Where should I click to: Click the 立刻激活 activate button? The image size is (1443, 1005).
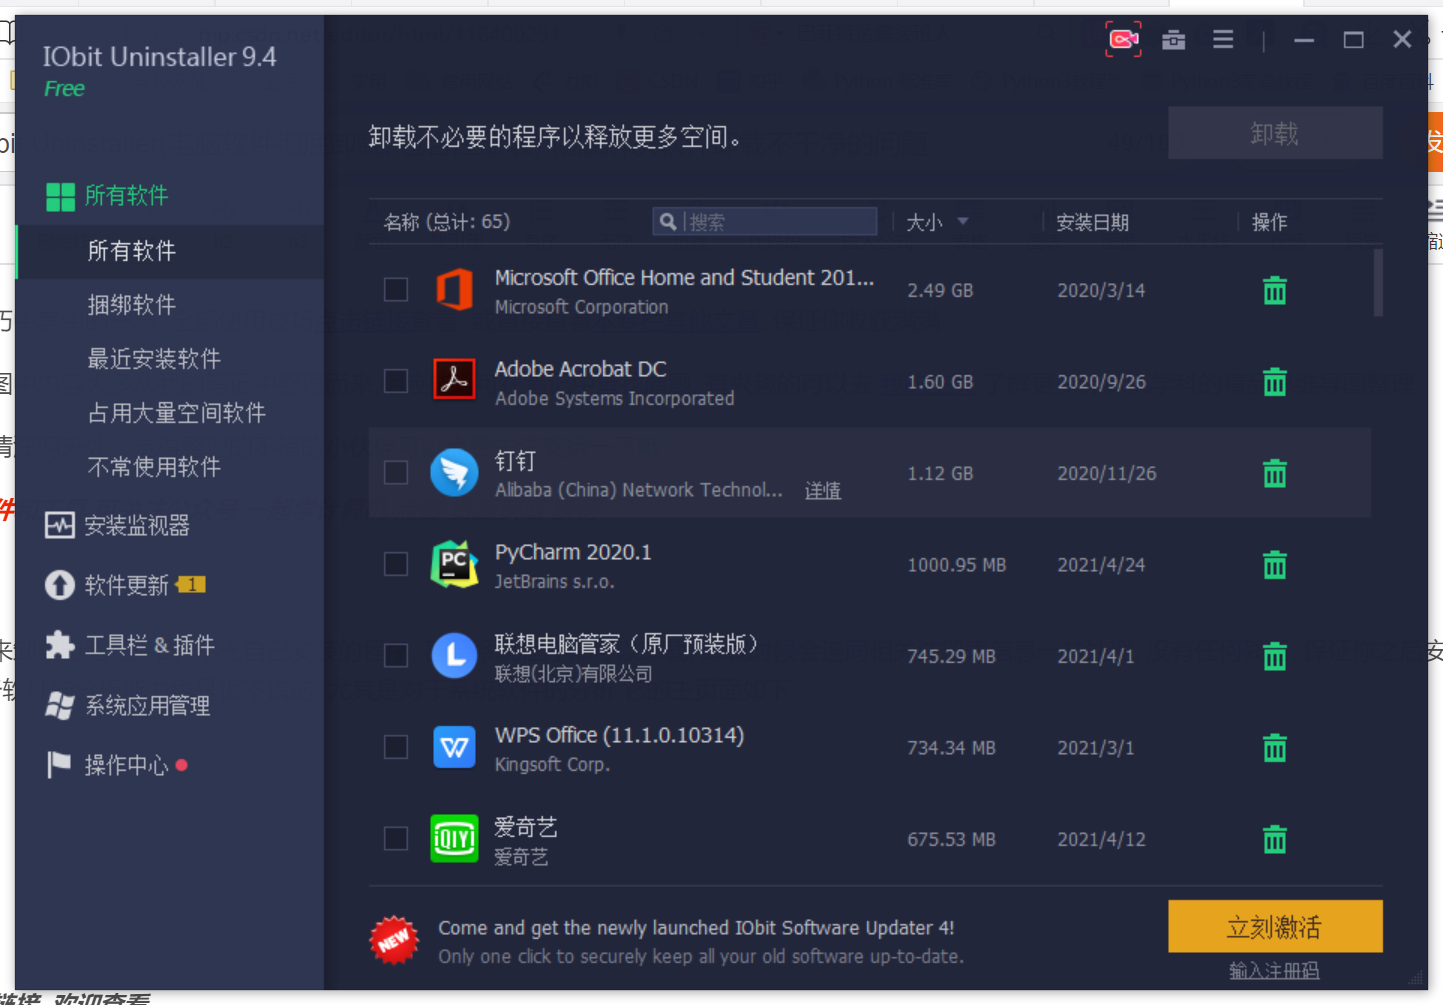[x=1275, y=927]
